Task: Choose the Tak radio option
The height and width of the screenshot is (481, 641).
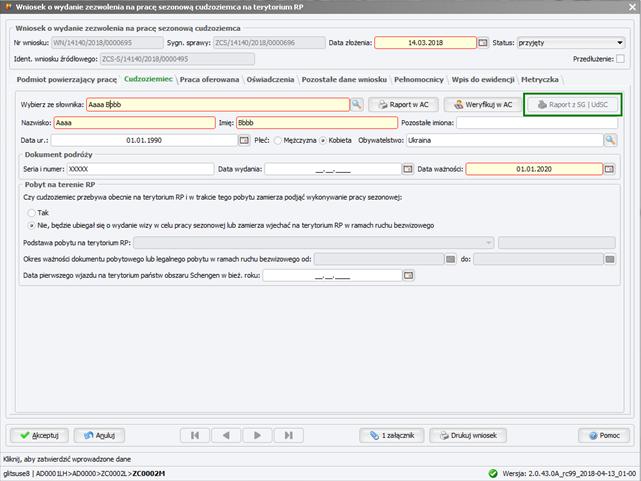Action: tap(31, 213)
